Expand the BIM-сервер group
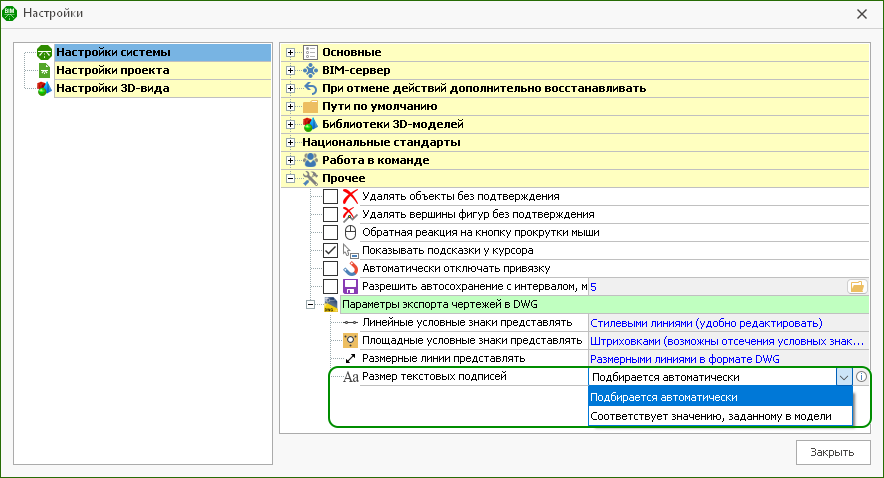 point(290,70)
